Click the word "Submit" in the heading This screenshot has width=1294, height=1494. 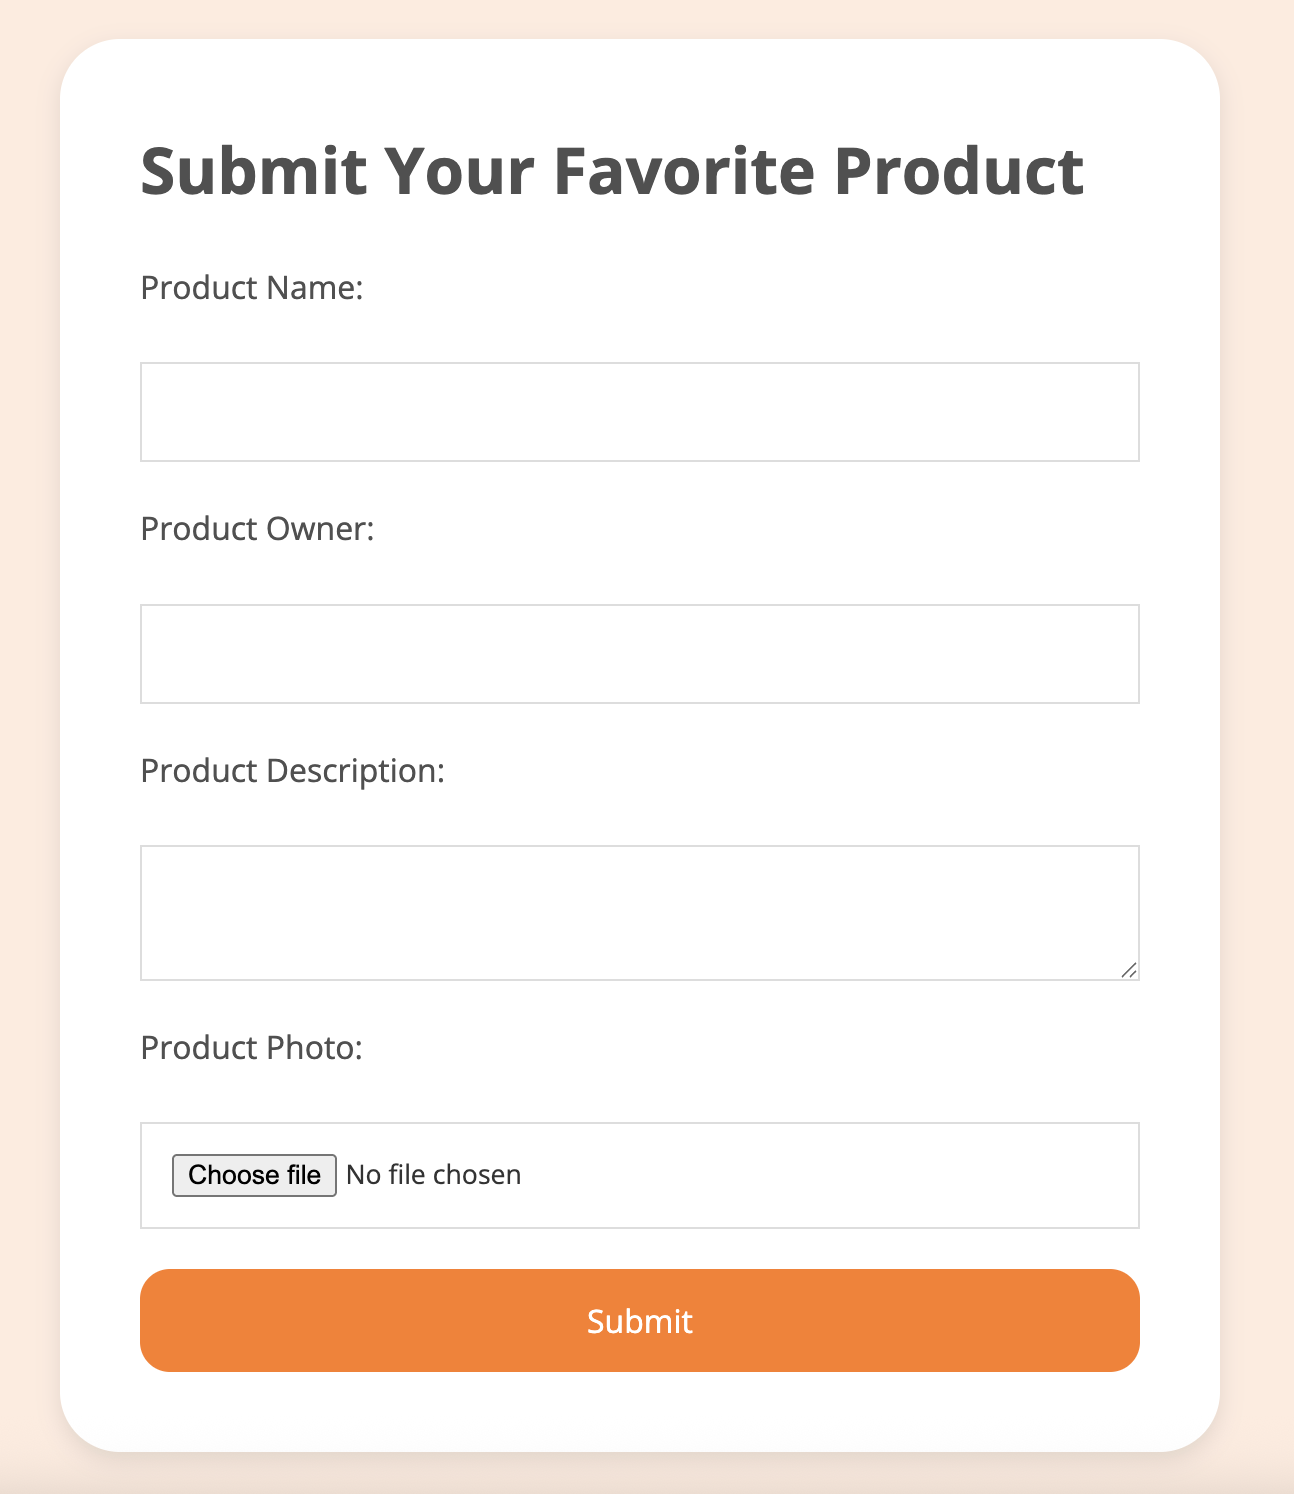click(x=253, y=171)
